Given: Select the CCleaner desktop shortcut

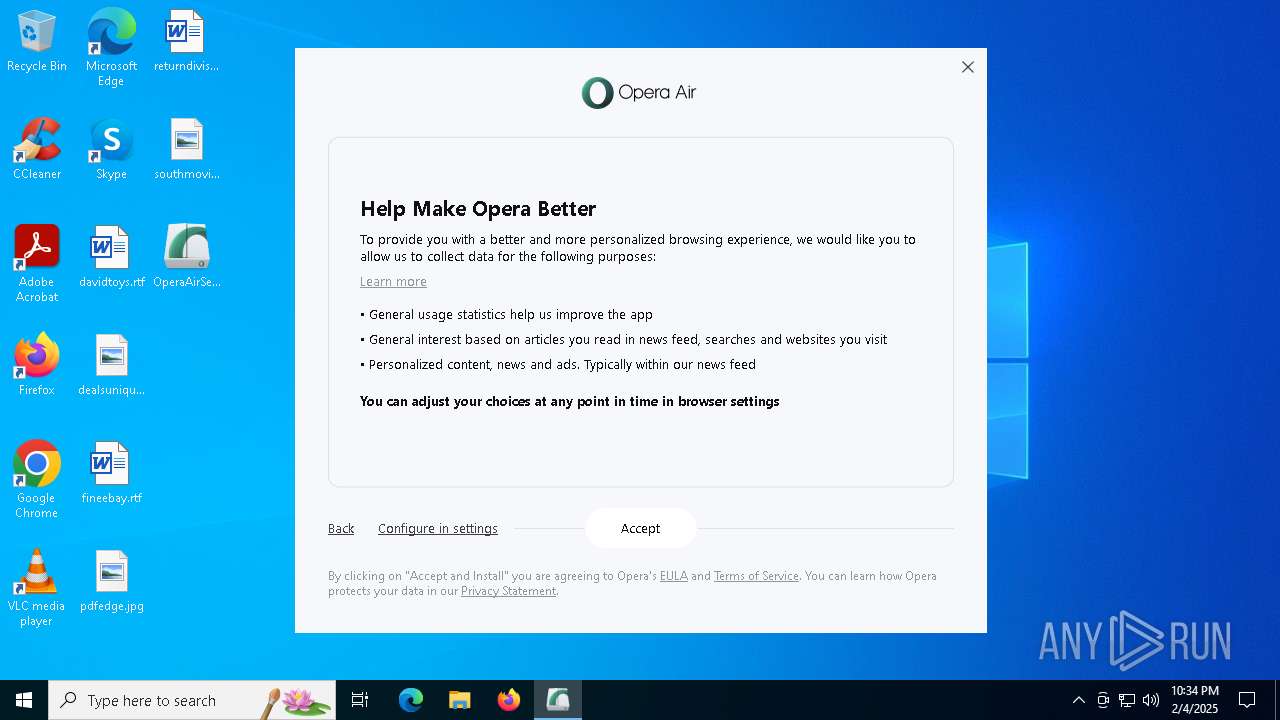Looking at the screenshot, I should click(x=37, y=149).
